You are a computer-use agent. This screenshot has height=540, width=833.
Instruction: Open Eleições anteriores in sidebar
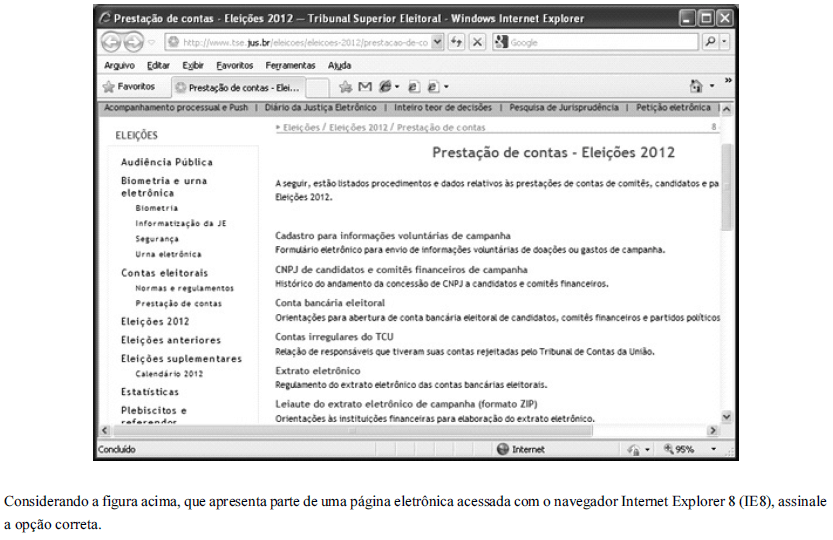pyautogui.click(x=171, y=340)
